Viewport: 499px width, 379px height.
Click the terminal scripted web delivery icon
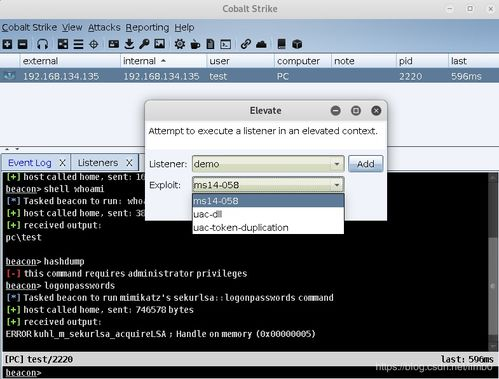pos(226,44)
